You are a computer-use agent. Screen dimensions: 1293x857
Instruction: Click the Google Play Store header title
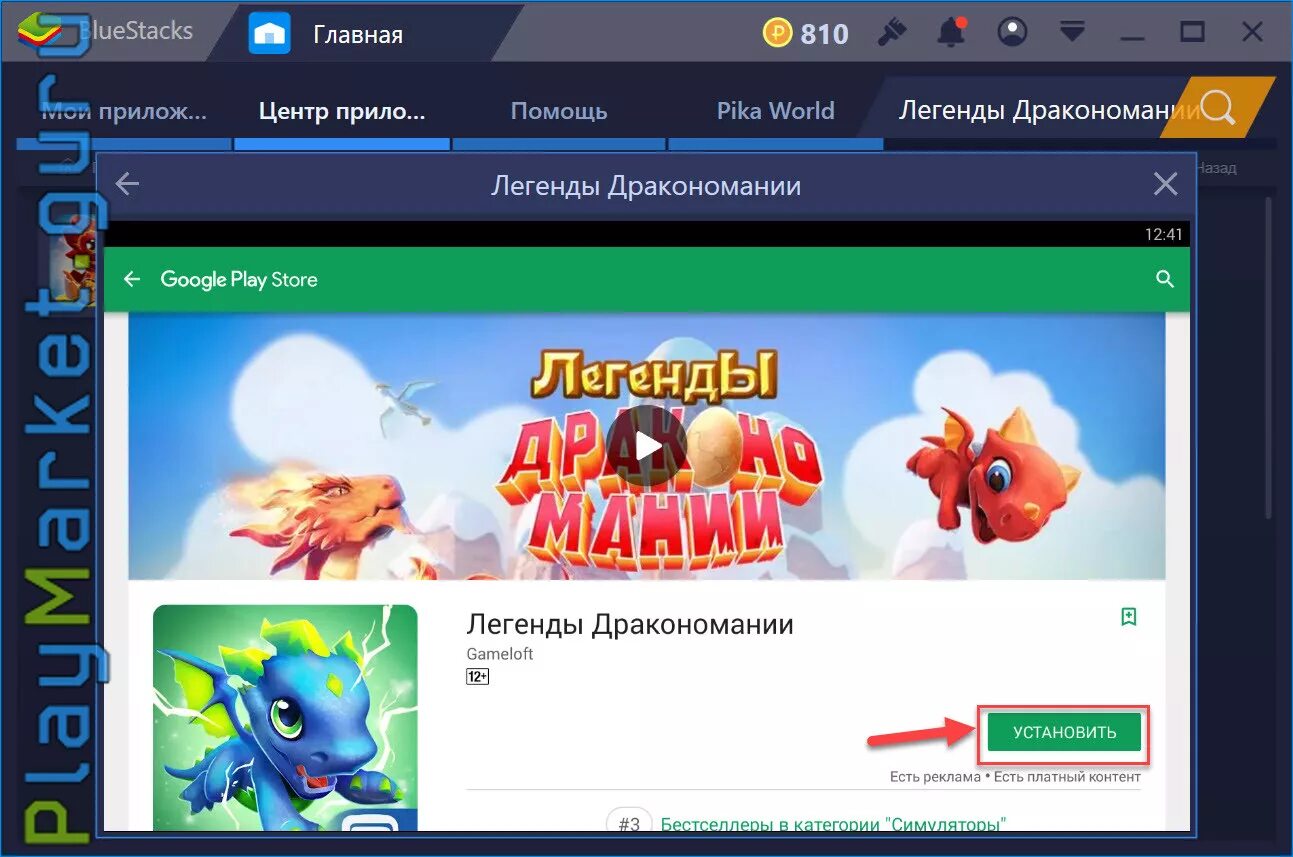(x=239, y=279)
